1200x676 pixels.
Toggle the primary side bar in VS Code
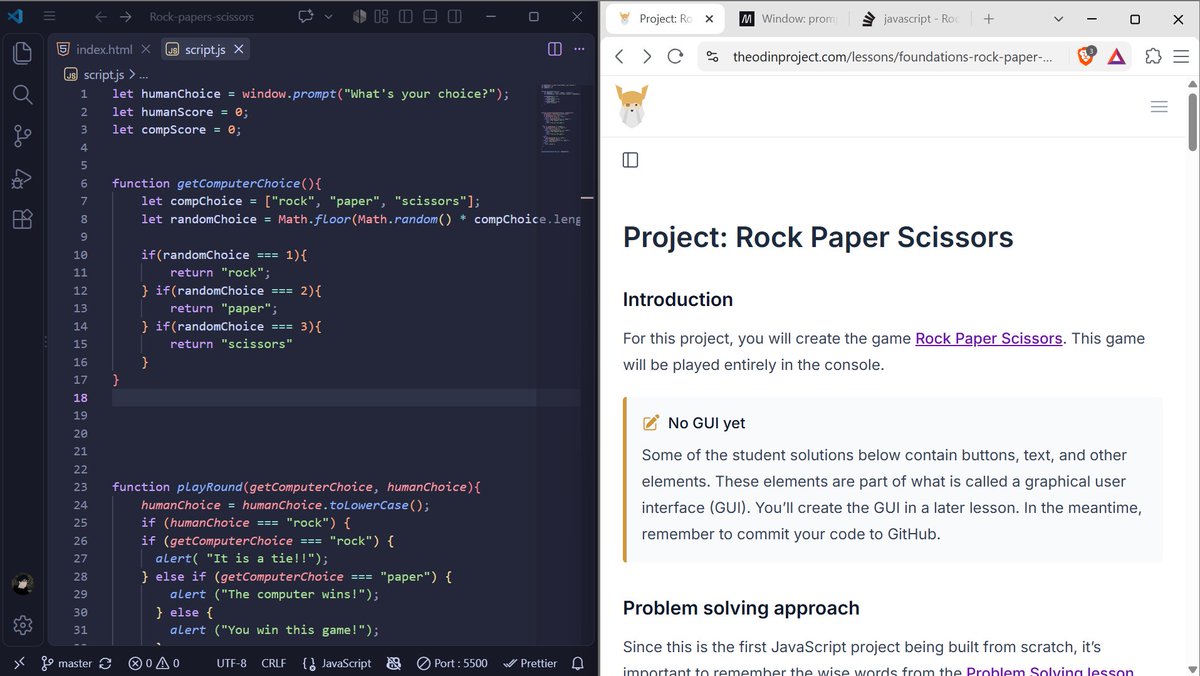point(405,17)
